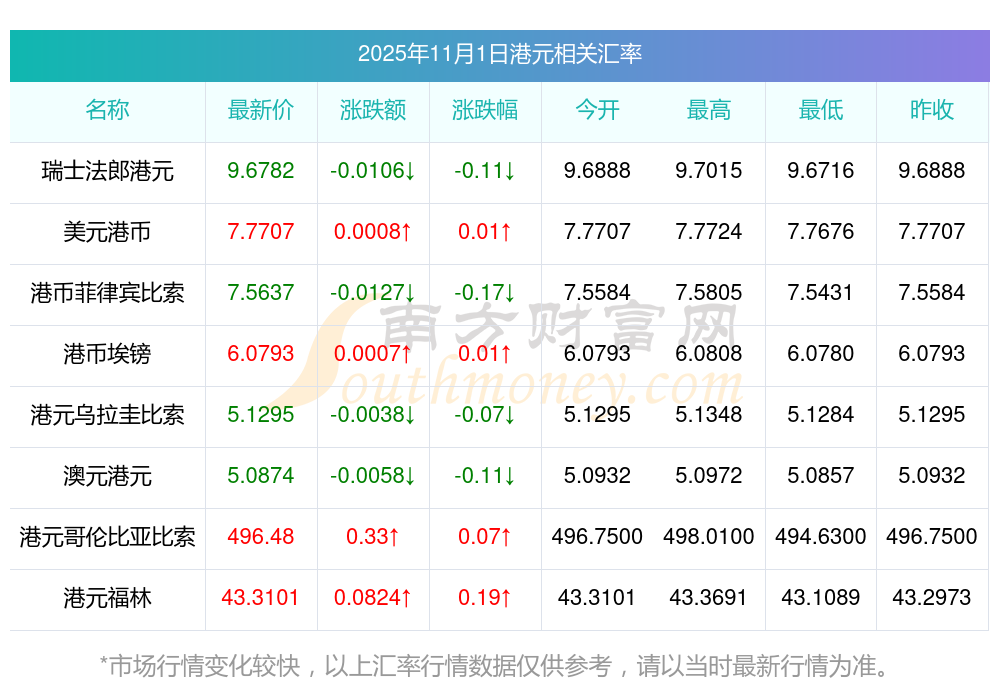Click latest price 7.5637
Image resolution: width=1000 pixels, height=697 pixels.
(x=261, y=292)
